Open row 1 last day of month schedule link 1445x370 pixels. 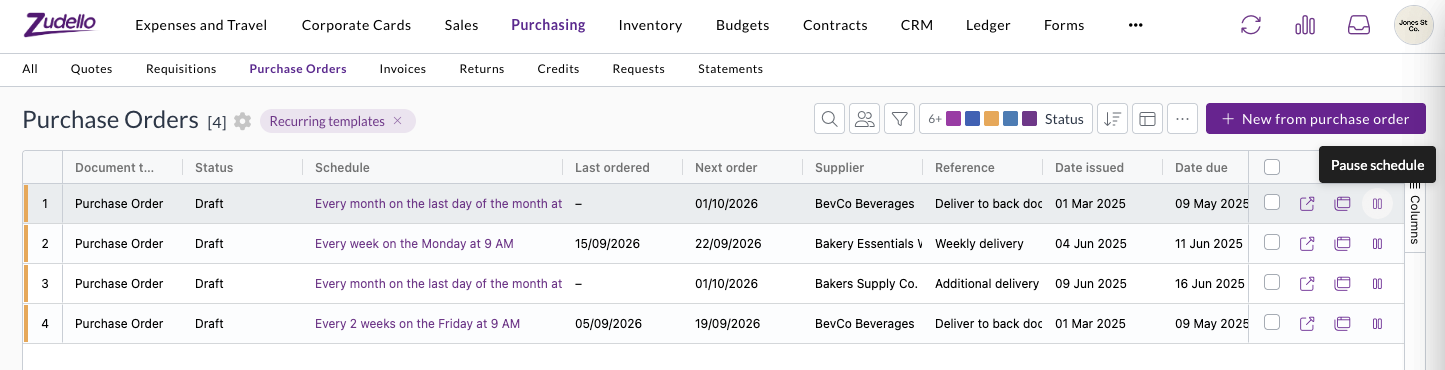click(x=438, y=203)
